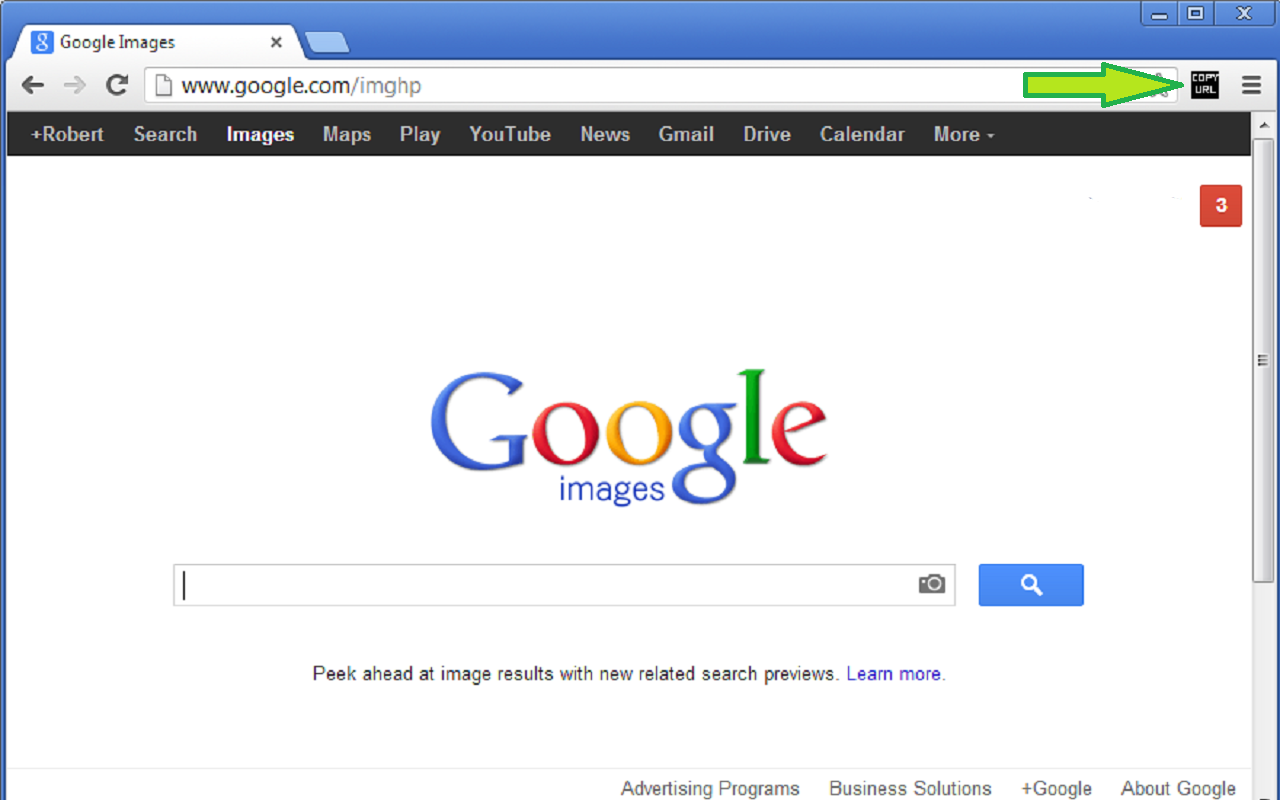Click the vertical scrollbar thumb

point(1263,360)
